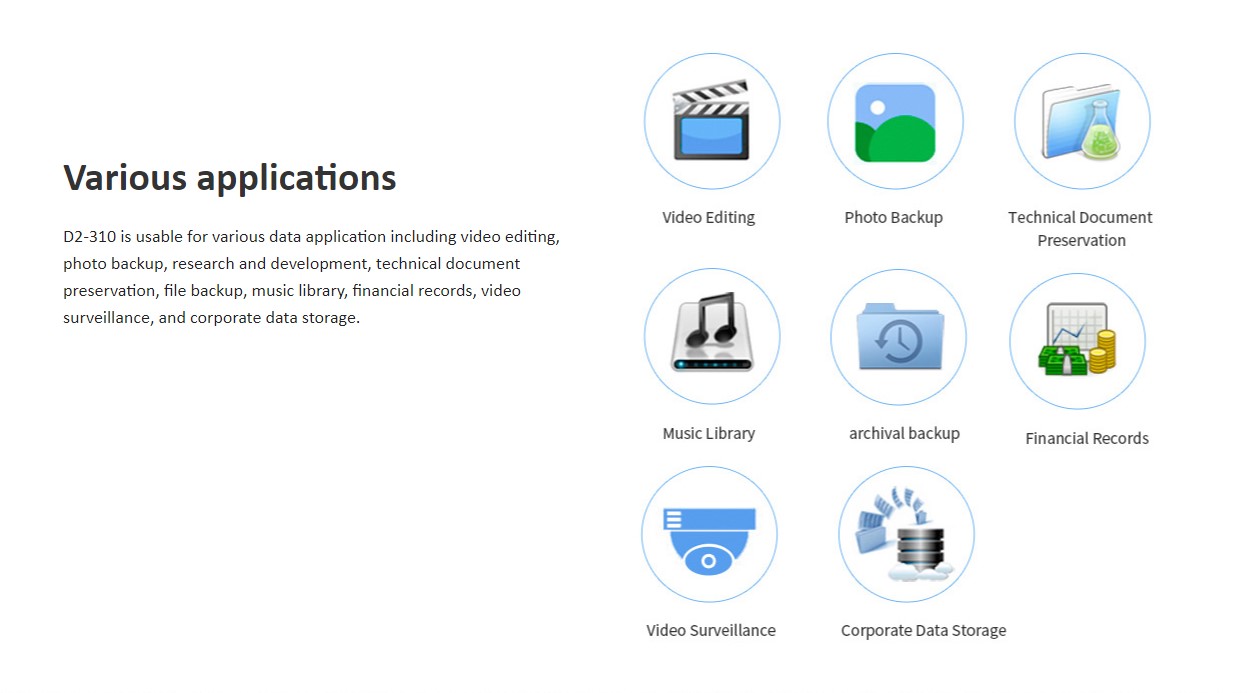Select the "Photo Backup" caption

pos(893,218)
